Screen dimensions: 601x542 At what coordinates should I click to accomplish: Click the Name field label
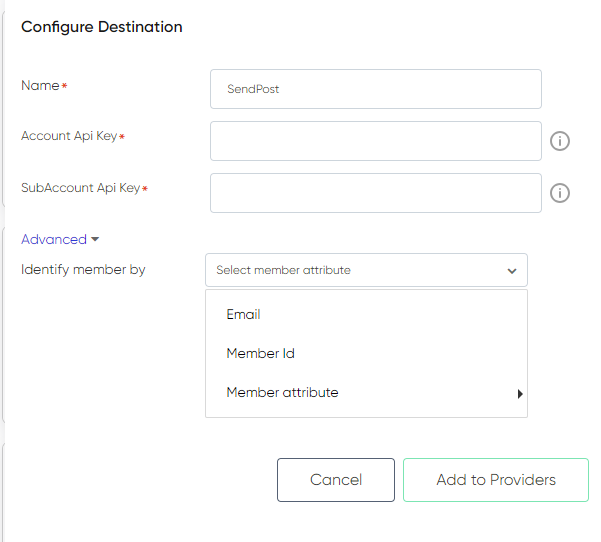coord(40,85)
